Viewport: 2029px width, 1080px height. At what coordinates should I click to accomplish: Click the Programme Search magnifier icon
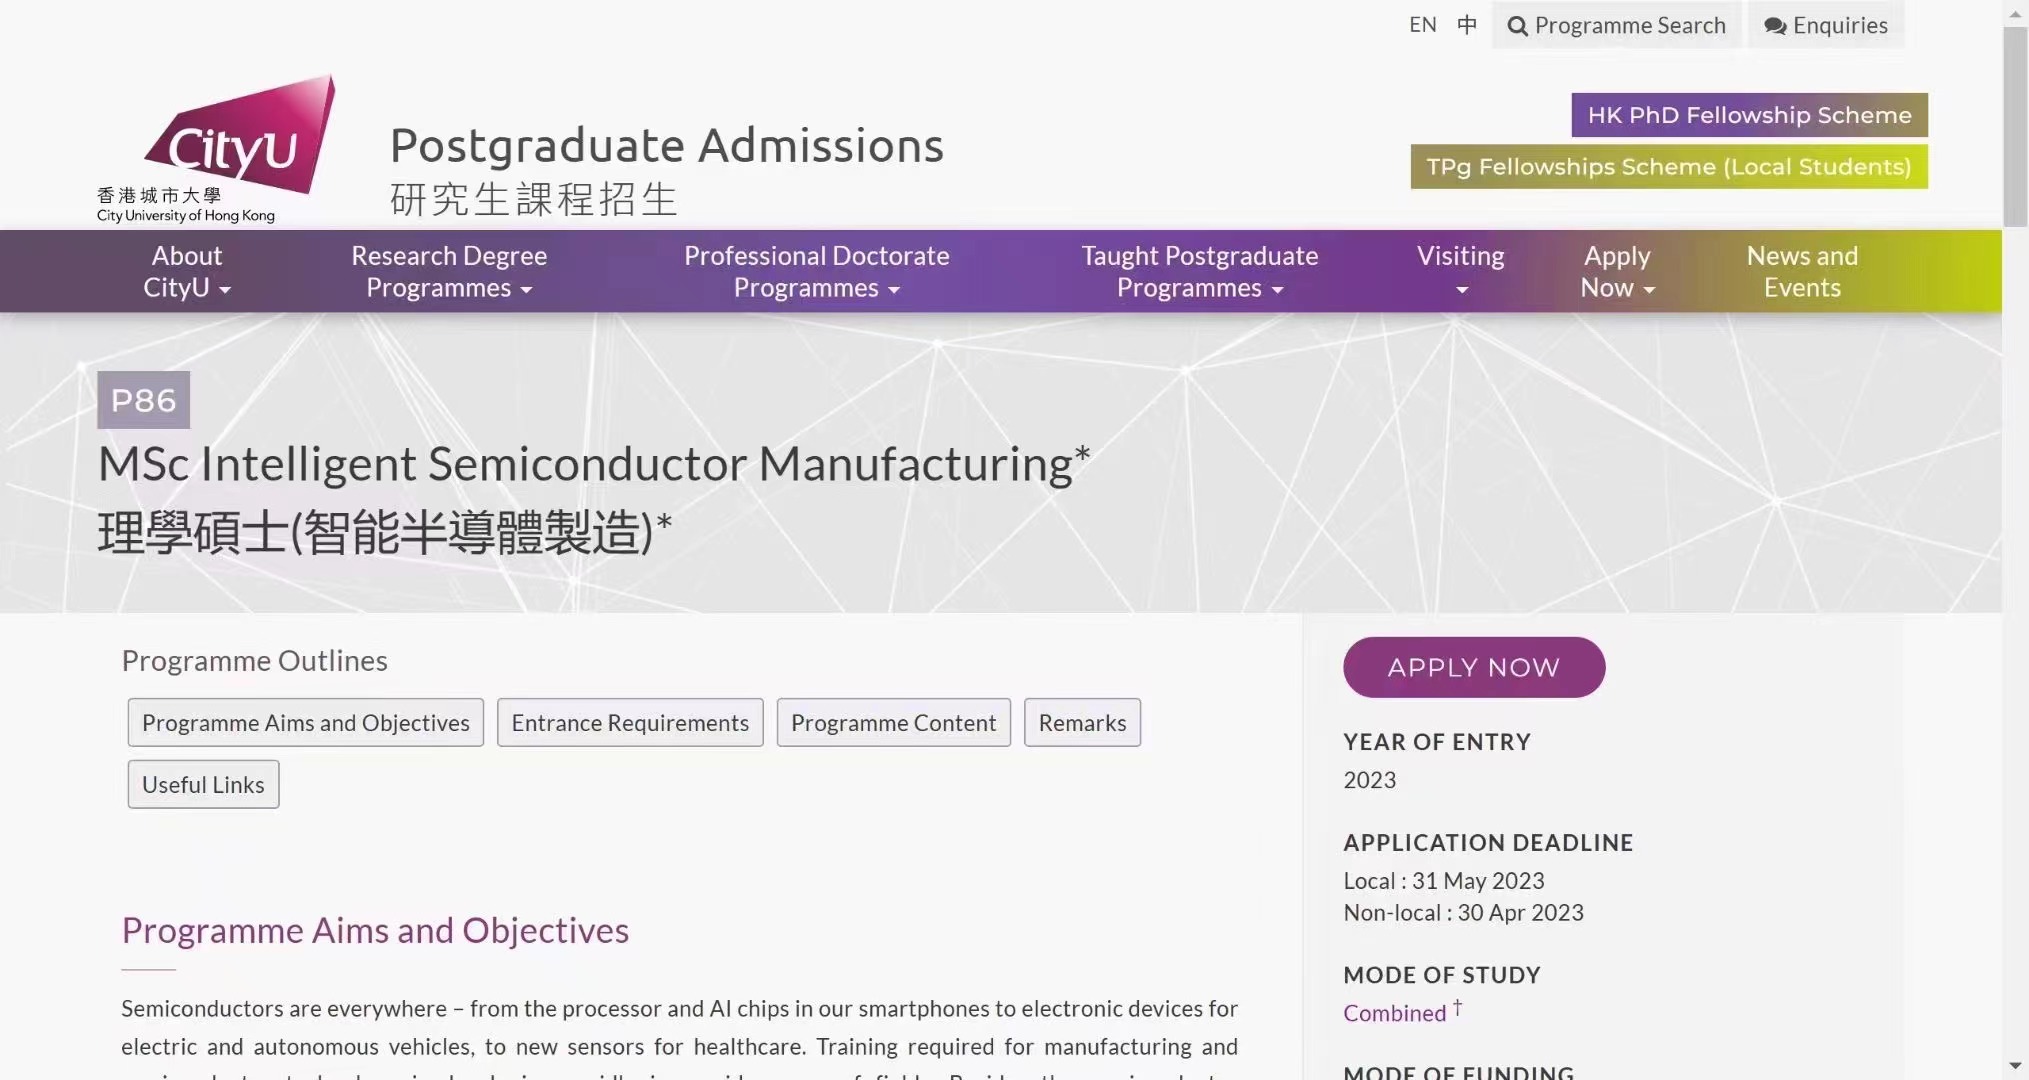tap(1517, 26)
